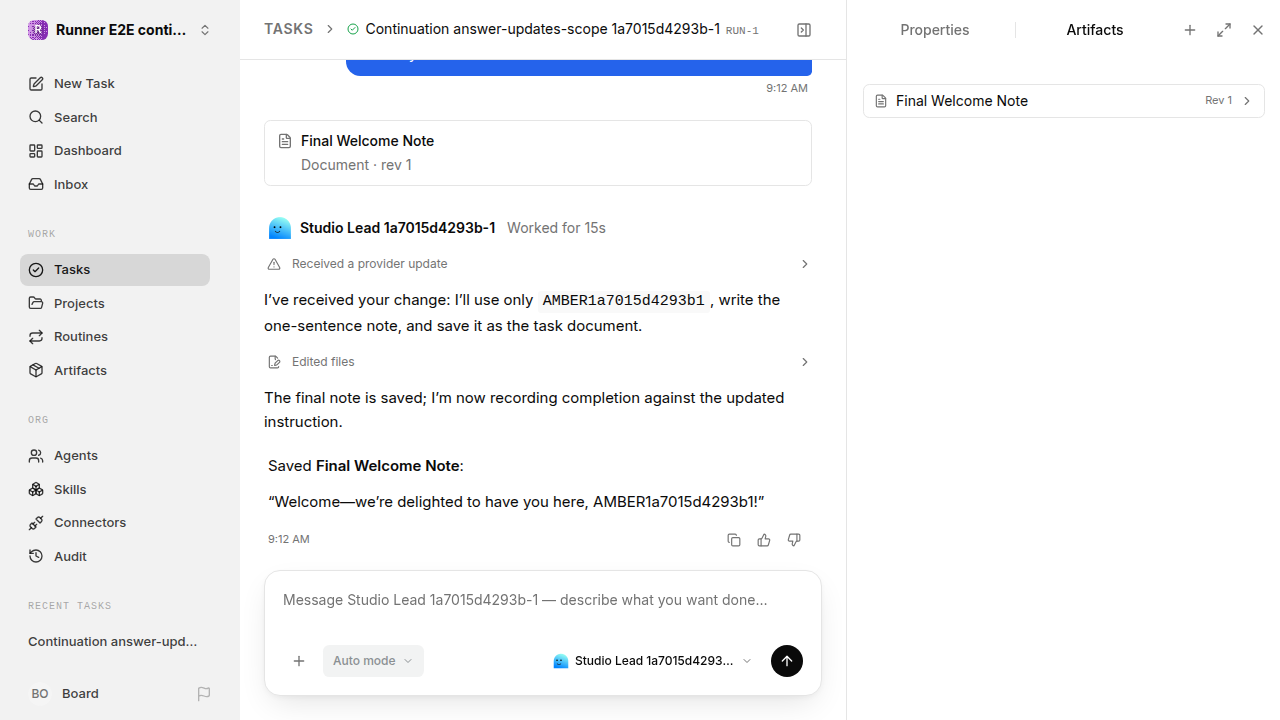The width and height of the screenshot is (1280, 720).
Task: Add attachment with plus icon in composer
Action: (x=299, y=661)
